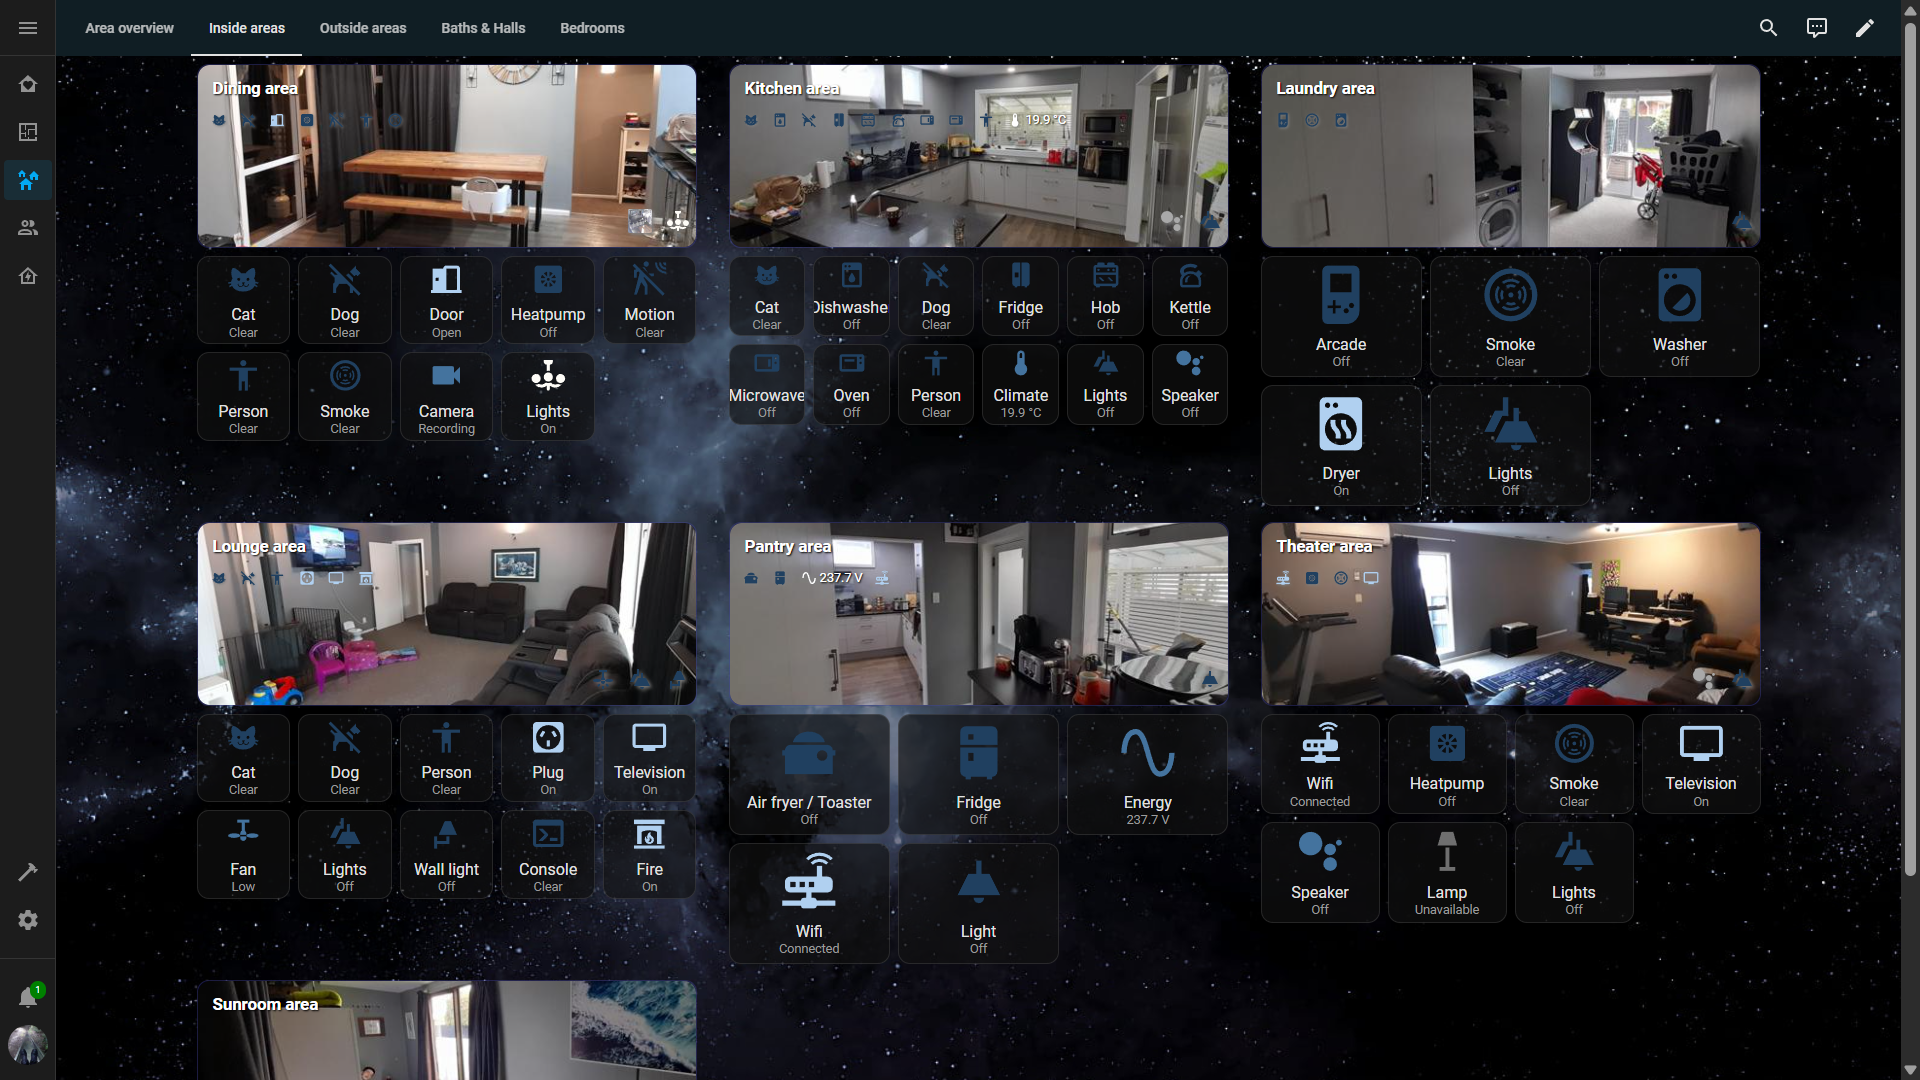The image size is (1920, 1080).
Task: Turn on the Kettle in the Kitchen area
Action: pyautogui.click(x=1189, y=296)
